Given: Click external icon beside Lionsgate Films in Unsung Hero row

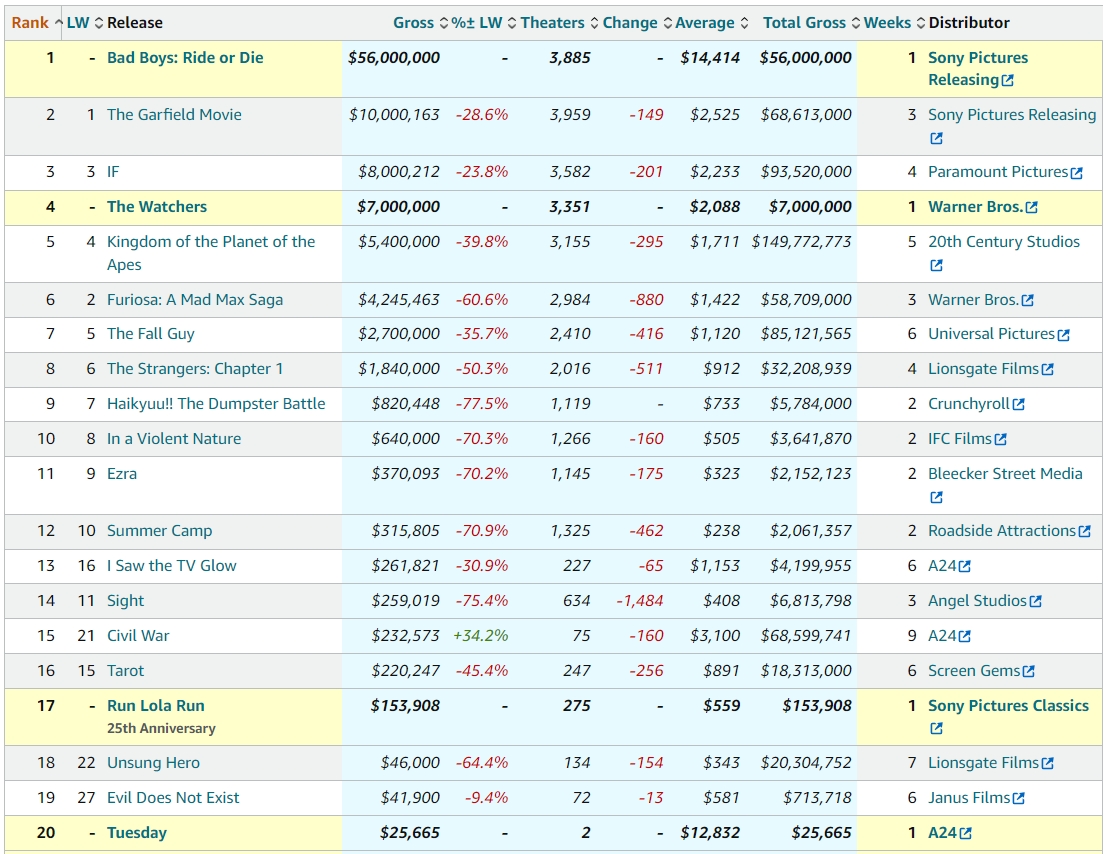Looking at the screenshot, I should tap(1048, 764).
